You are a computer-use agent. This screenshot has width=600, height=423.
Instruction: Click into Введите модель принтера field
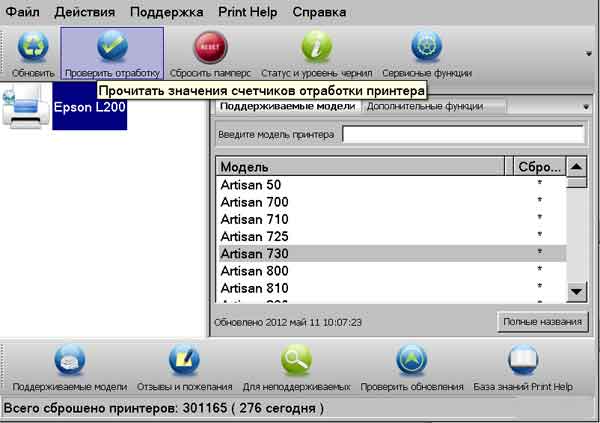[x=463, y=135]
